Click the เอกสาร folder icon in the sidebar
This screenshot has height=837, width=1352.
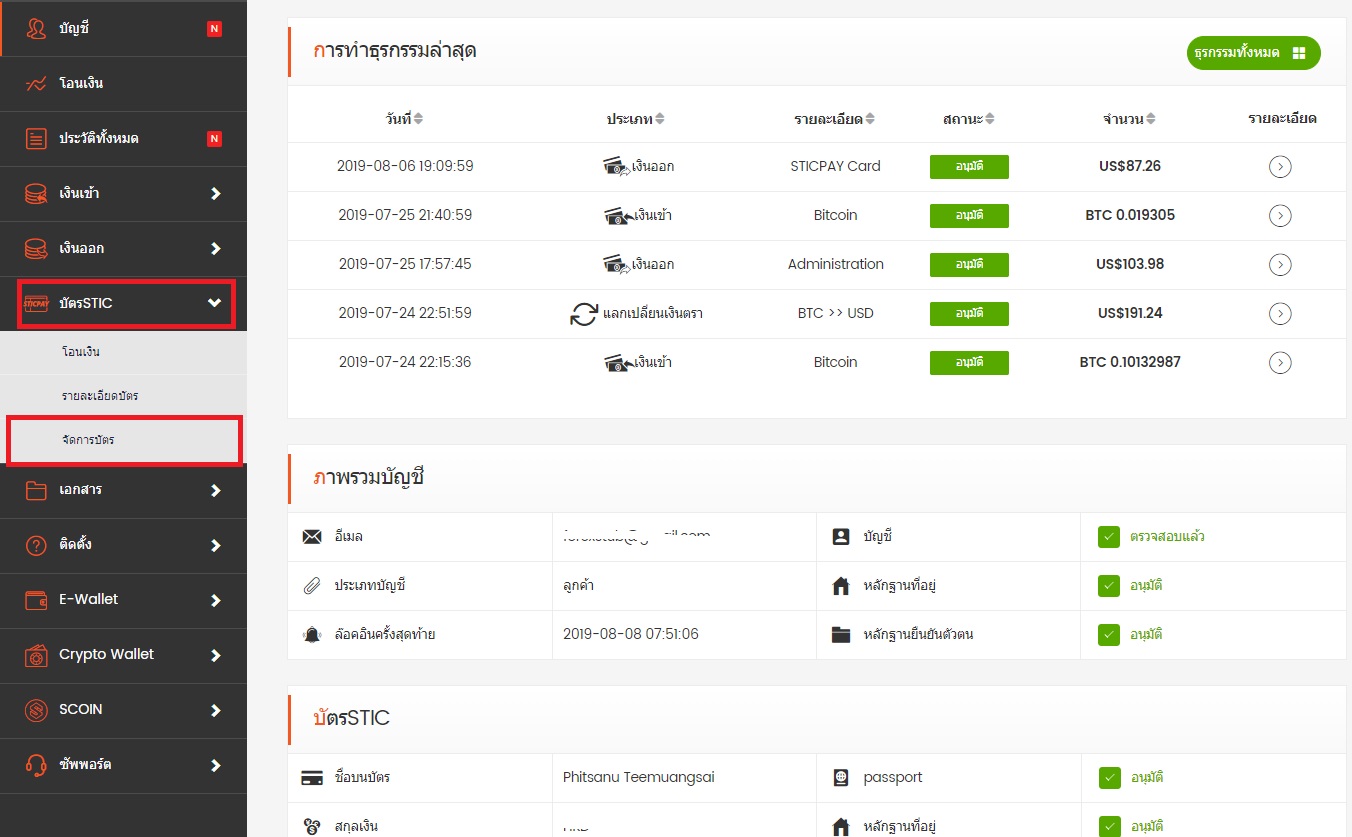click(x=36, y=490)
